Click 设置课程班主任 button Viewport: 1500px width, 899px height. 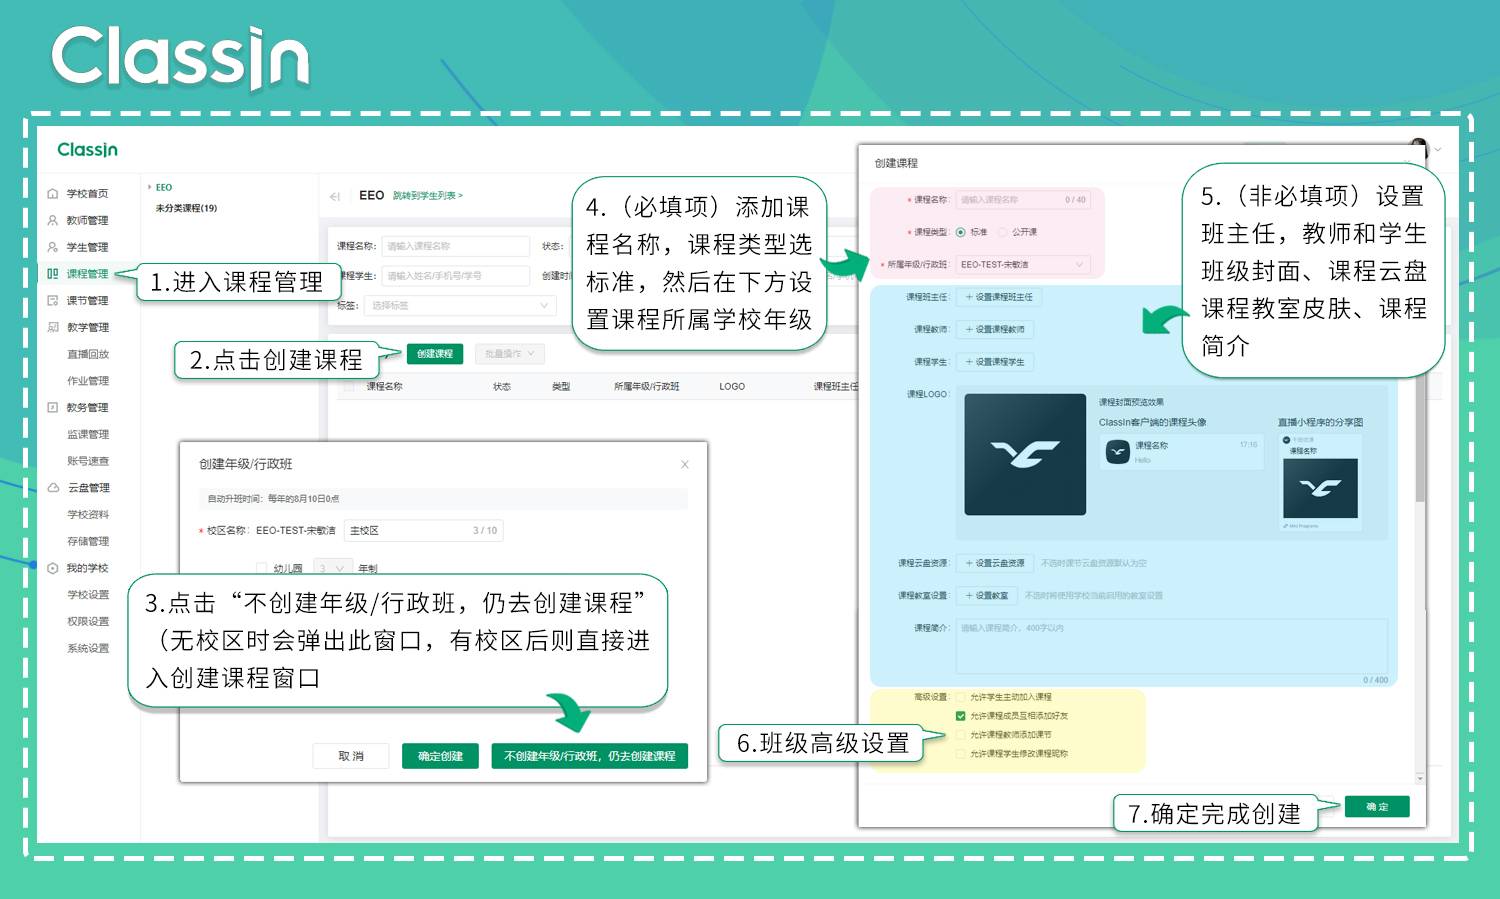pos(1000,297)
